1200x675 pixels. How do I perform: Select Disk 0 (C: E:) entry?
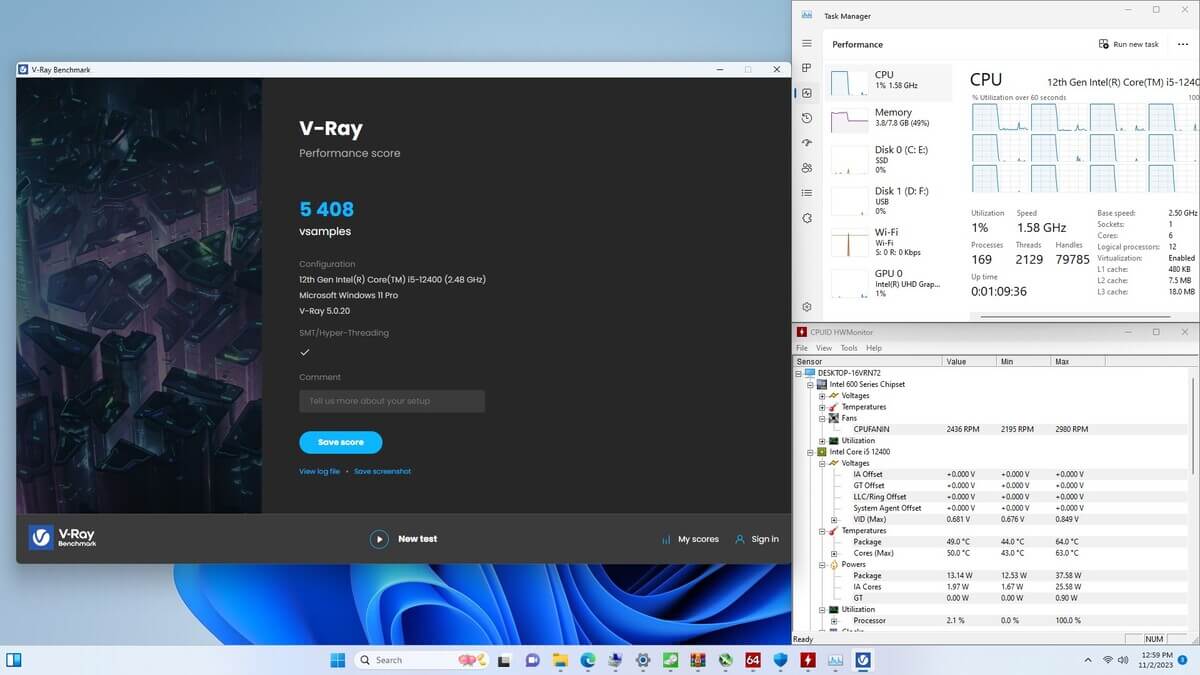coord(888,159)
